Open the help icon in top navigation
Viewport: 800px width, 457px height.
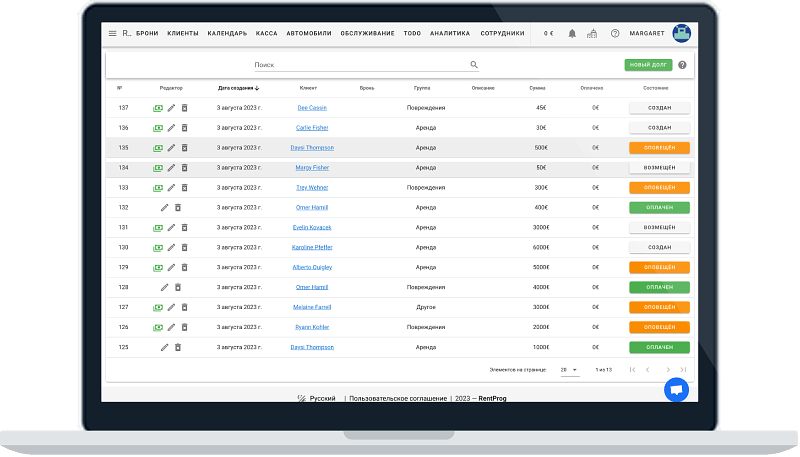[615, 33]
